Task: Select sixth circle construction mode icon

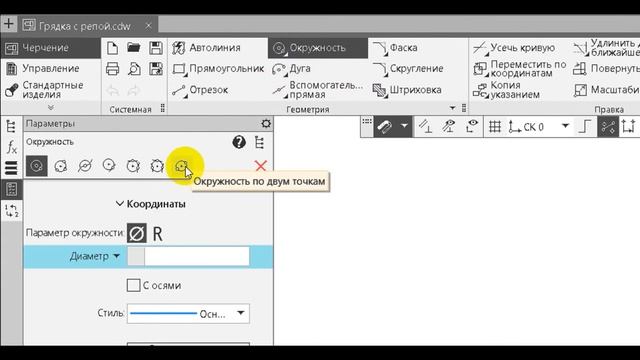Action: 157,166
